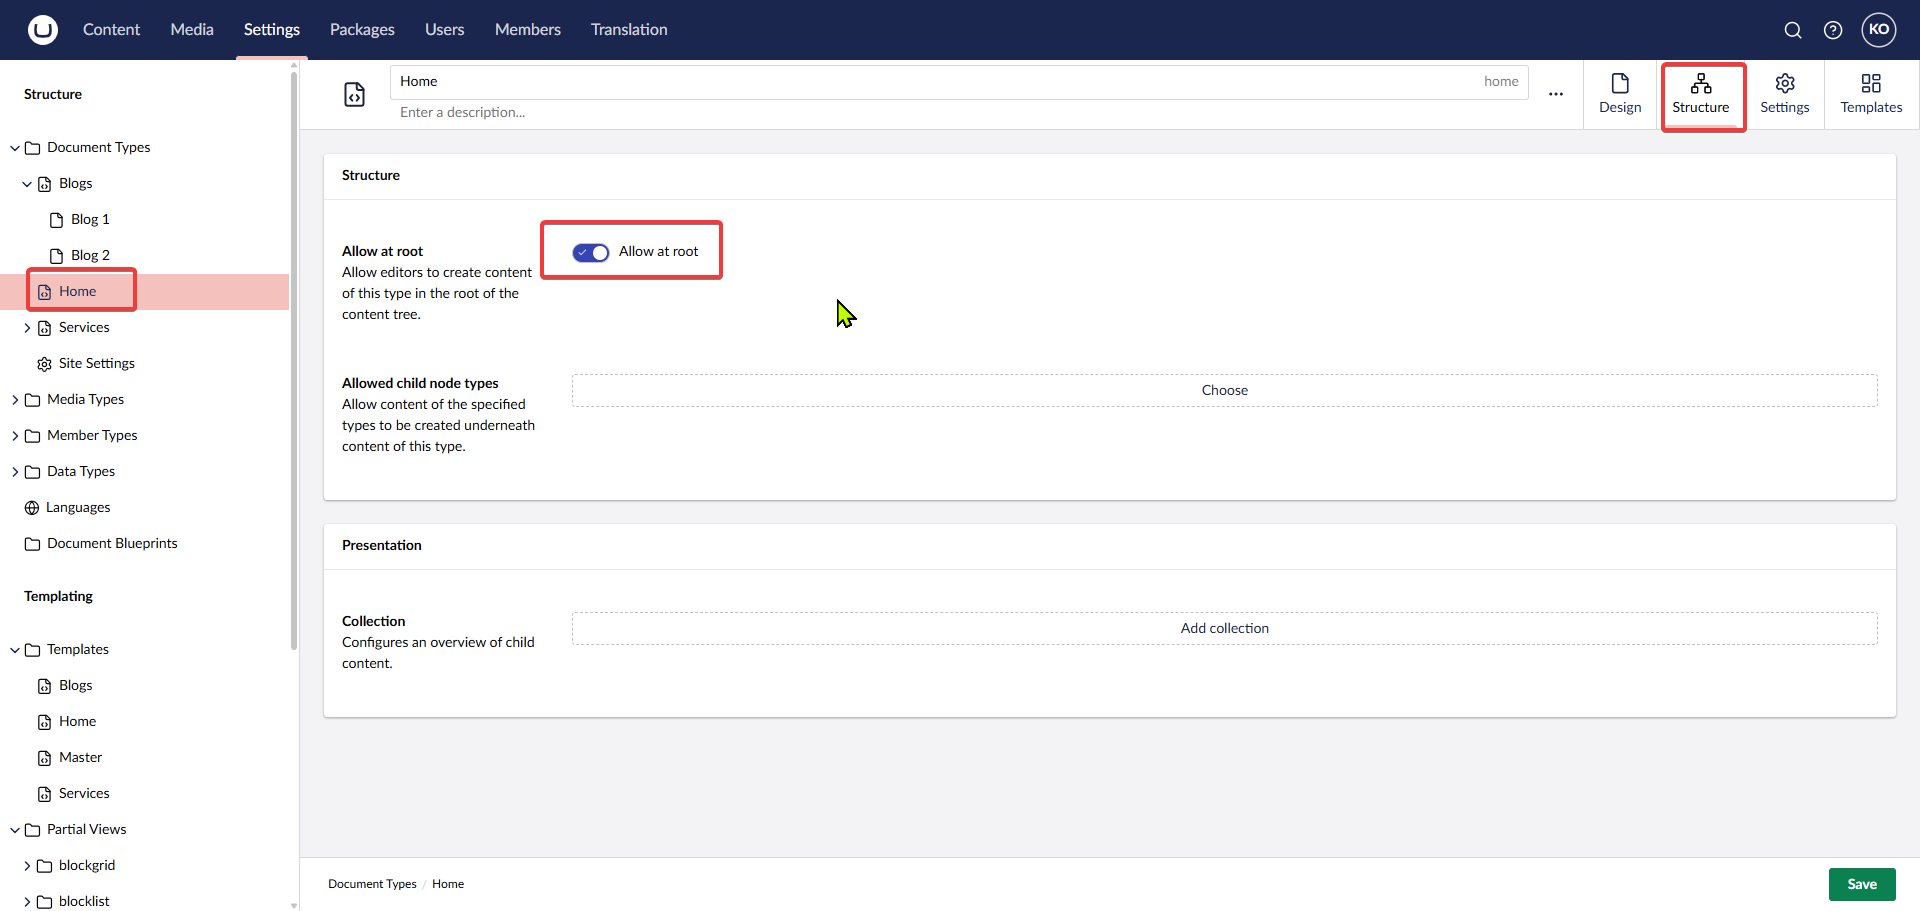Expand the Services document type
Screen dimensions: 1920x911
tap(27, 327)
